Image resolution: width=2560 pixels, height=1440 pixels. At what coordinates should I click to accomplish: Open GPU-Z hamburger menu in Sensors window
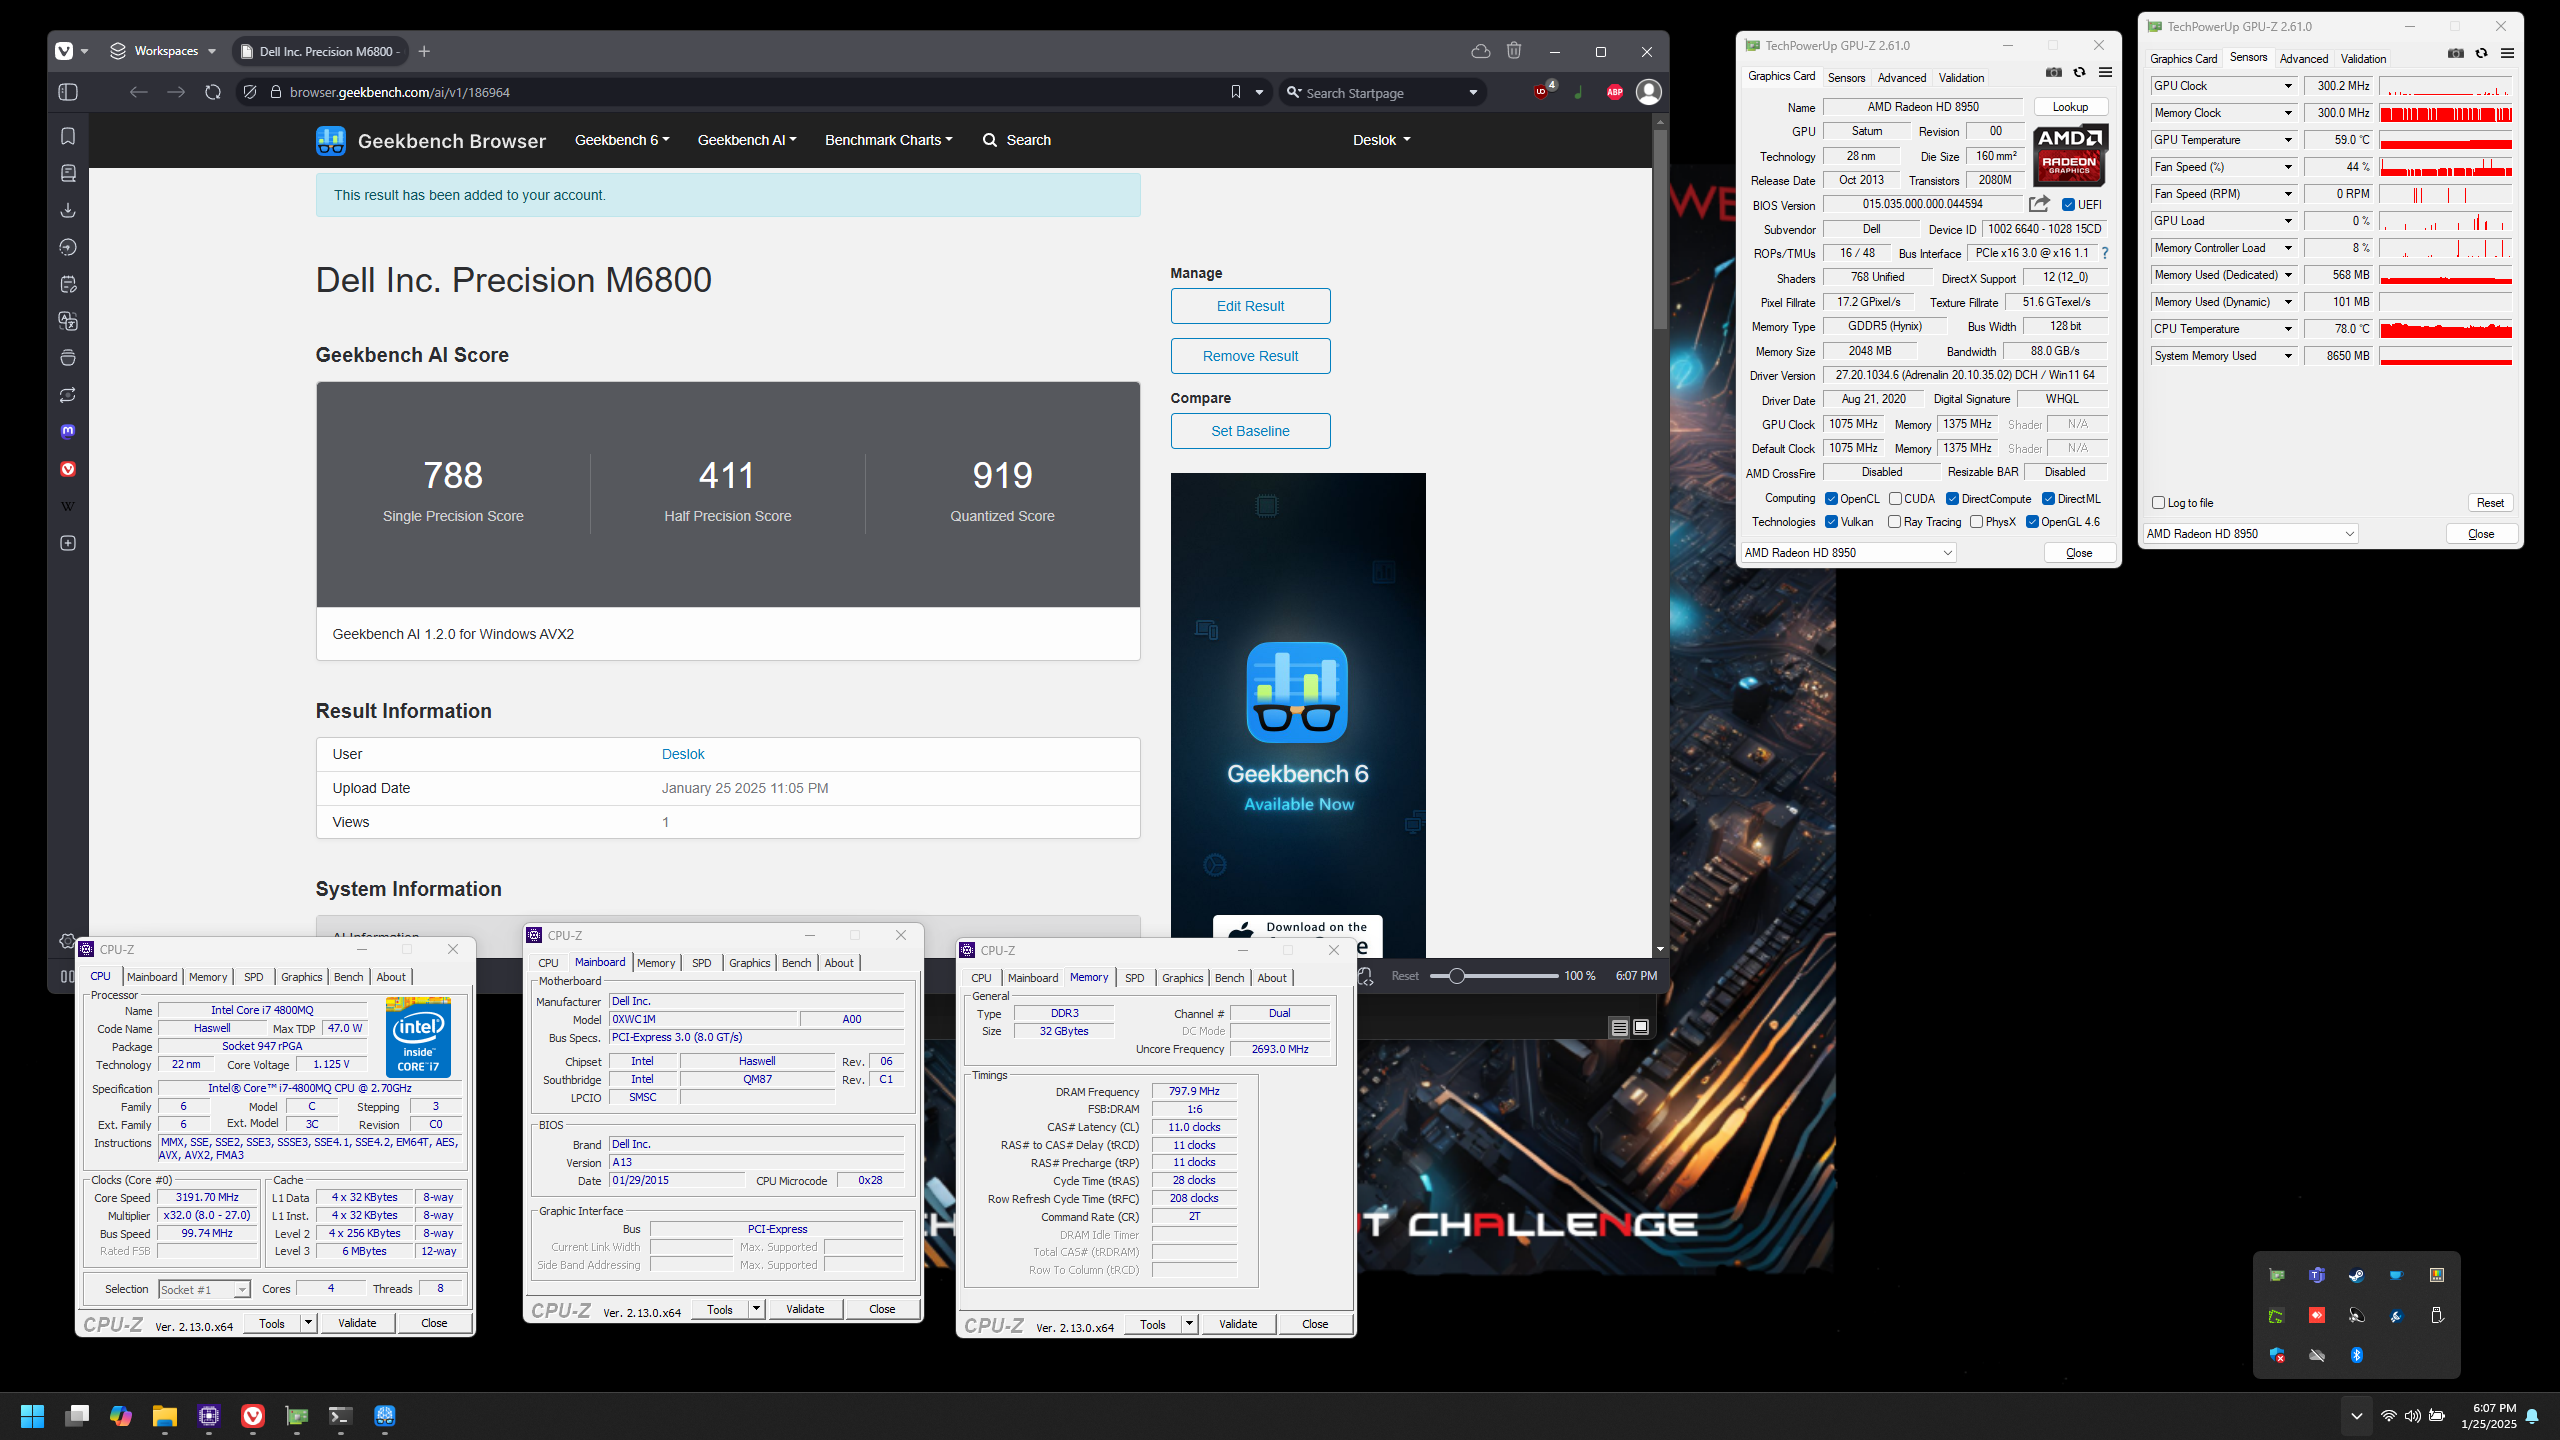pos(2507,53)
